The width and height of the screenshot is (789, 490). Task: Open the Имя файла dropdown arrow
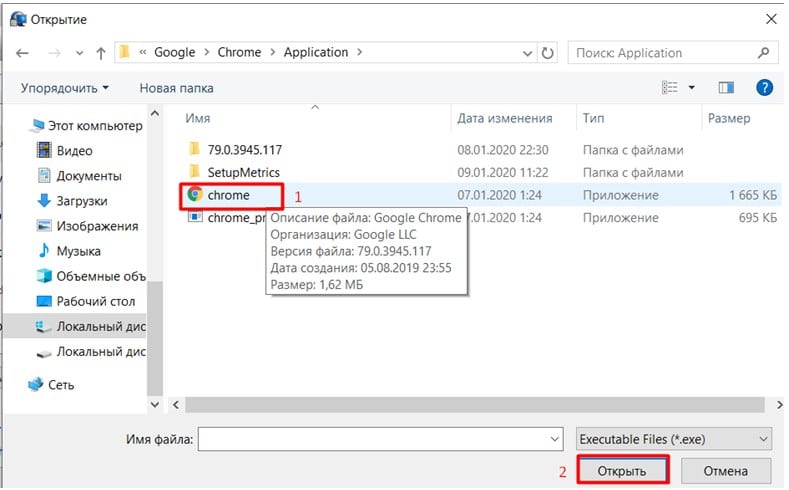point(555,439)
